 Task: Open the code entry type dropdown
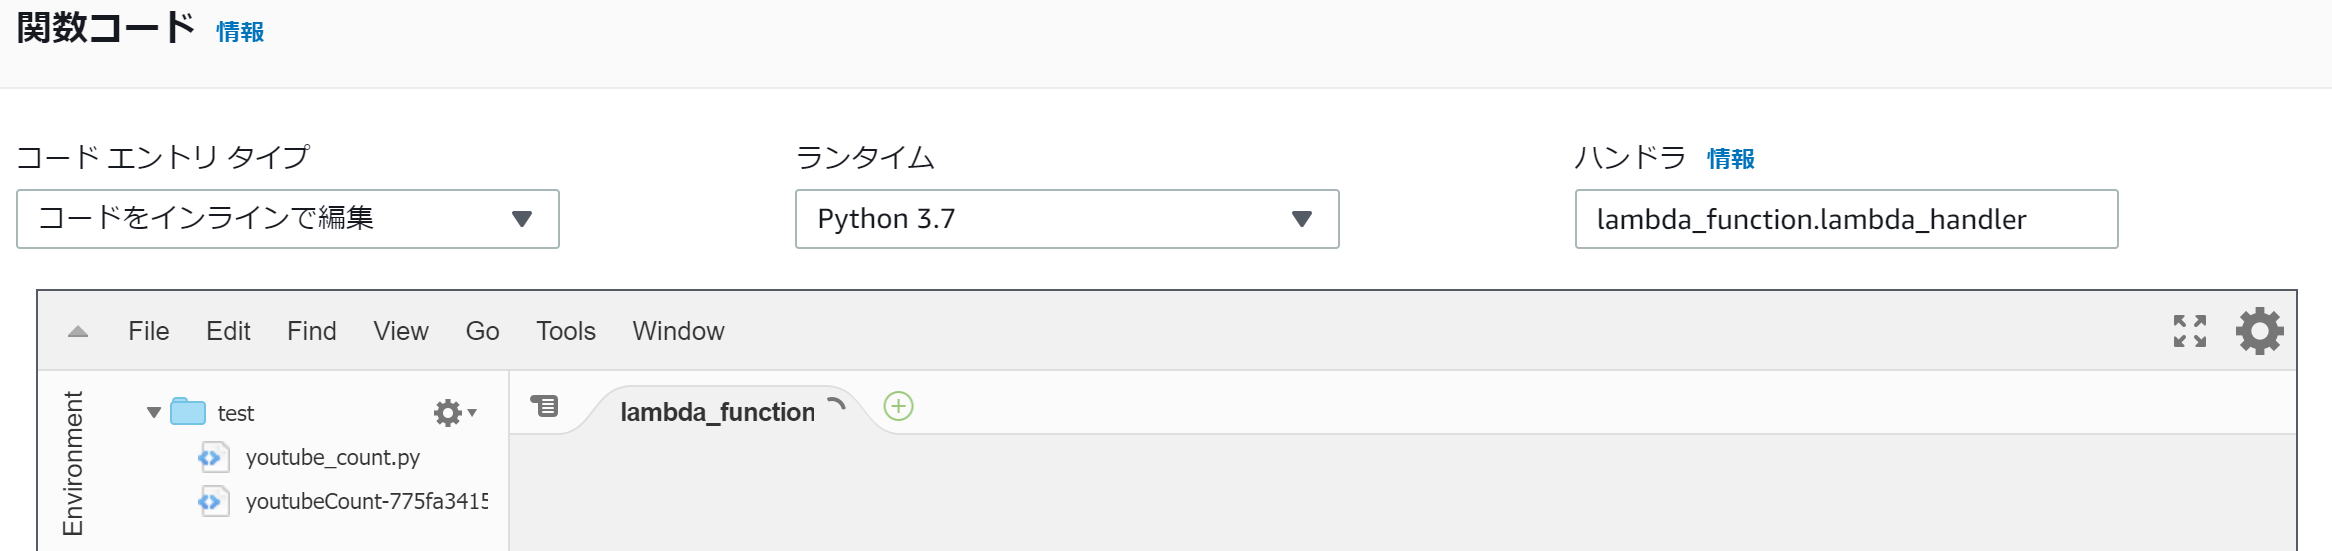(x=288, y=219)
